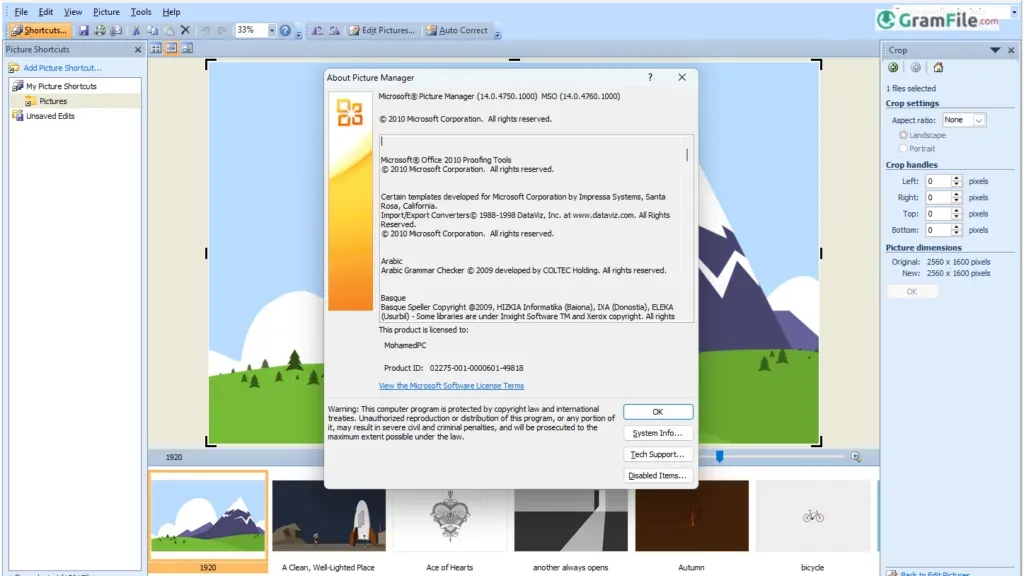This screenshot has width=1024, height=576.
Task: Increase the Top crop handle value
Action: point(956,210)
